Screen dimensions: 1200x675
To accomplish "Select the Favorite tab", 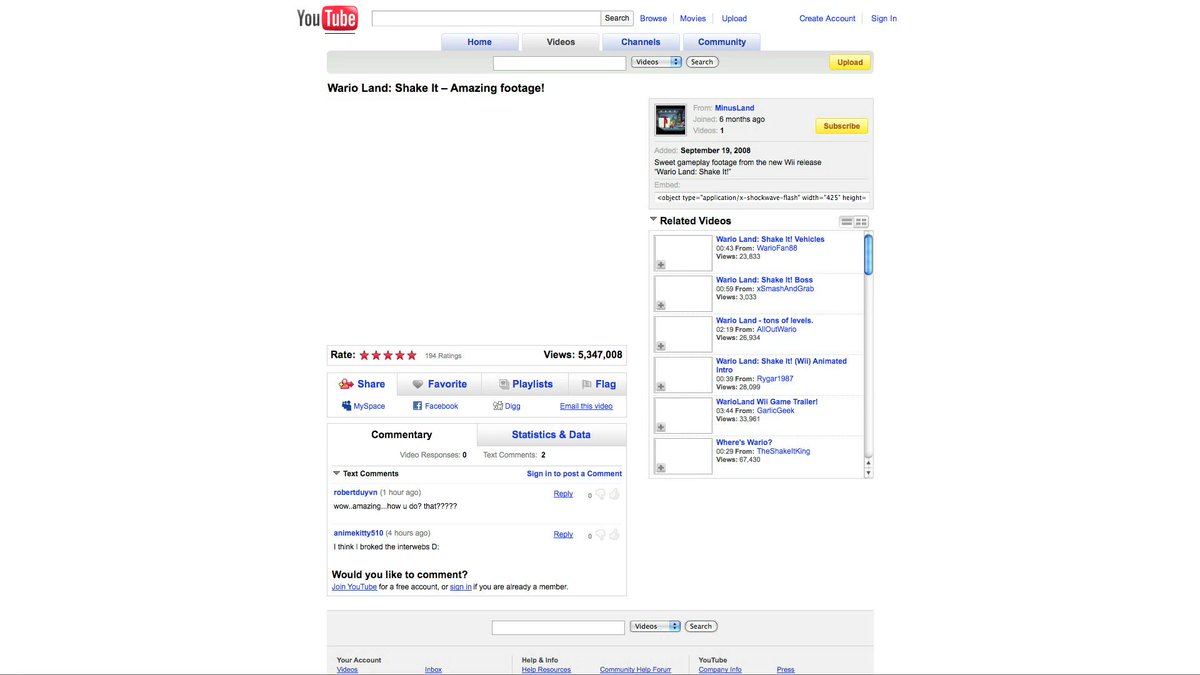I will pyautogui.click(x=440, y=384).
